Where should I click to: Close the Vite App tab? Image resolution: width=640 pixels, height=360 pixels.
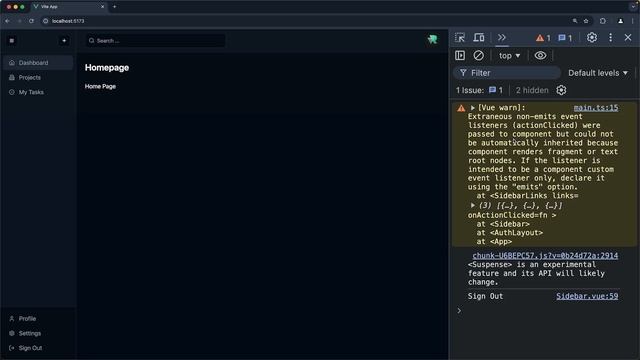[x=102, y=7]
